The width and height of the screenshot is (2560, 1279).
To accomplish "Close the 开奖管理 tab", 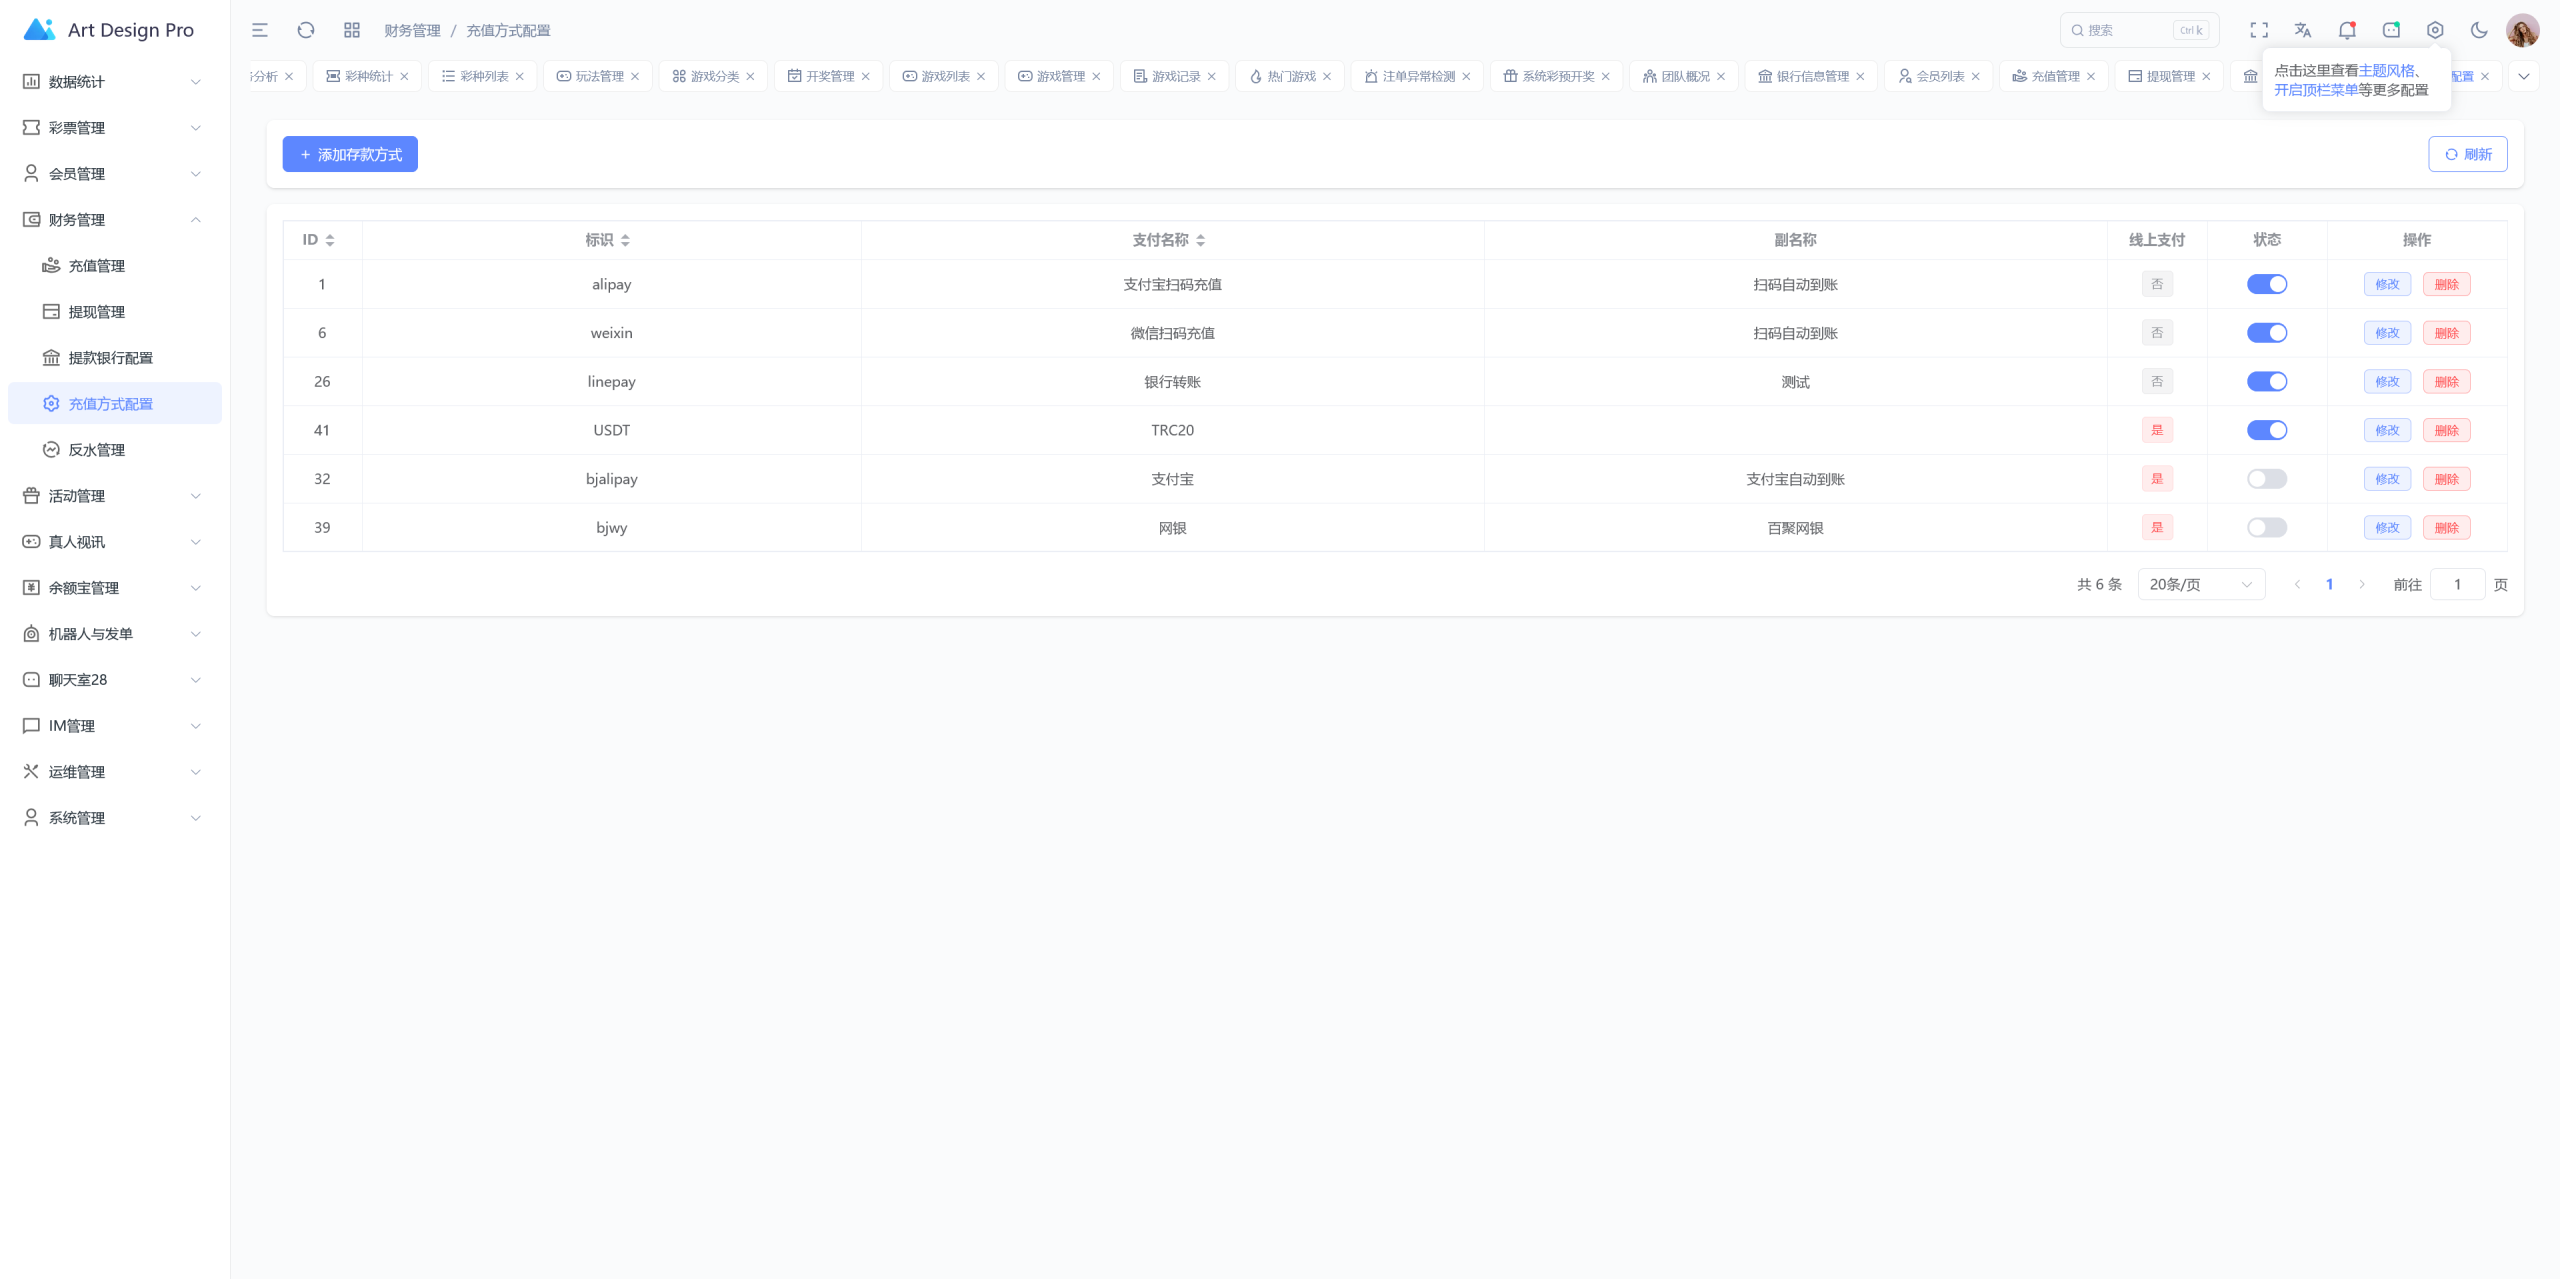I will (x=865, y=76).
